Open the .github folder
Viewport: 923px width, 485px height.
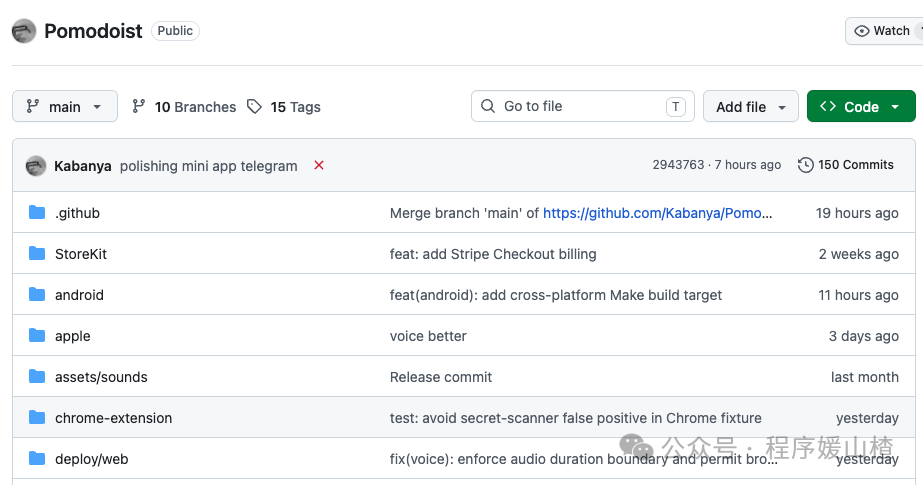pos(77,213)
